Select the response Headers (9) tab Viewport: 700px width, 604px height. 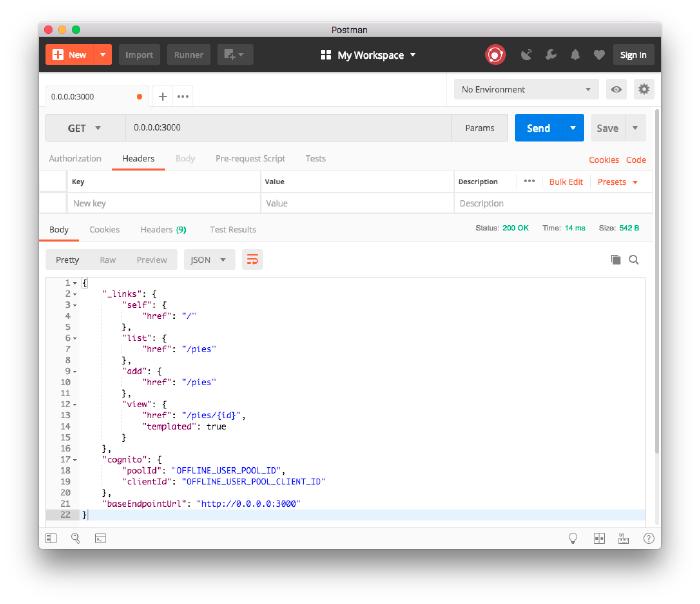(x=163, y=229)
